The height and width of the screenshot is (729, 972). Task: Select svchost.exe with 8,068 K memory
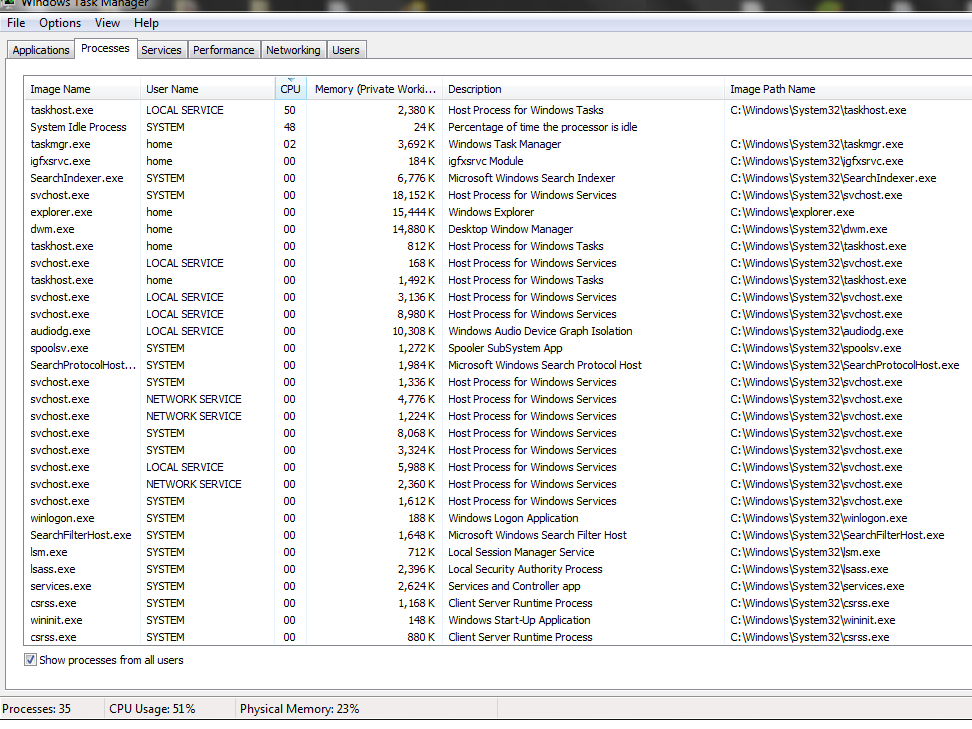(498, 433)
